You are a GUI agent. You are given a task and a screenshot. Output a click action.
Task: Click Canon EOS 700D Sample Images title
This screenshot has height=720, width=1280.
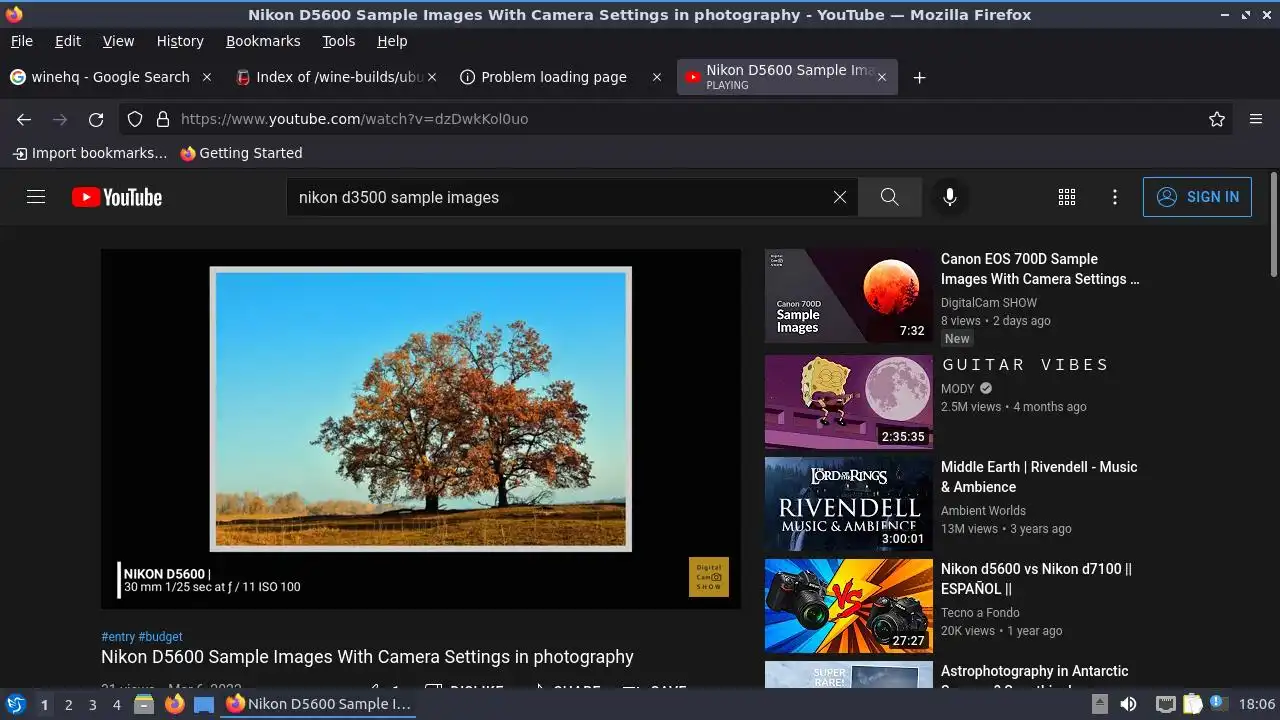1040,269
